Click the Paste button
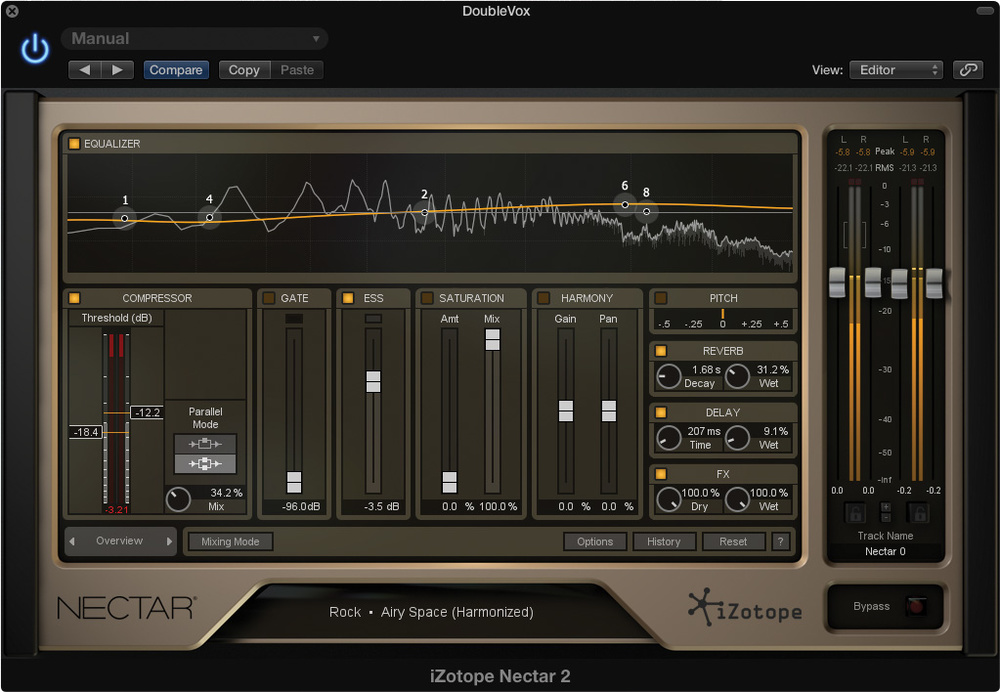Viewport: 1000px width, 692px height. tap(297, 70)
